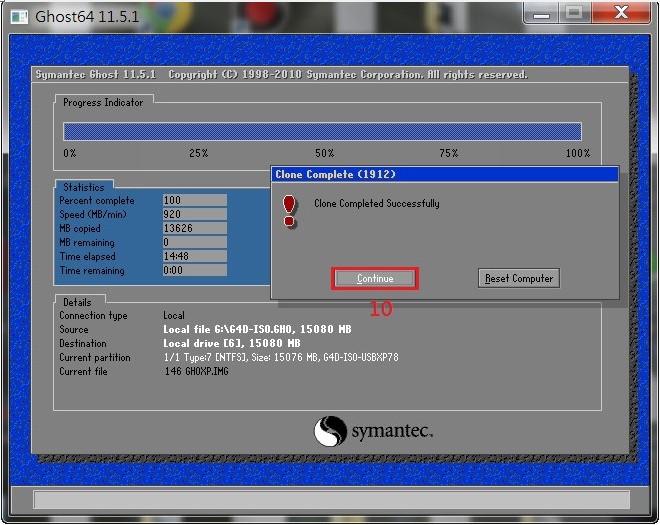This screenshot has height=525, width=660.
Task: Click the bottom status bar field
Action: point(331,500)
